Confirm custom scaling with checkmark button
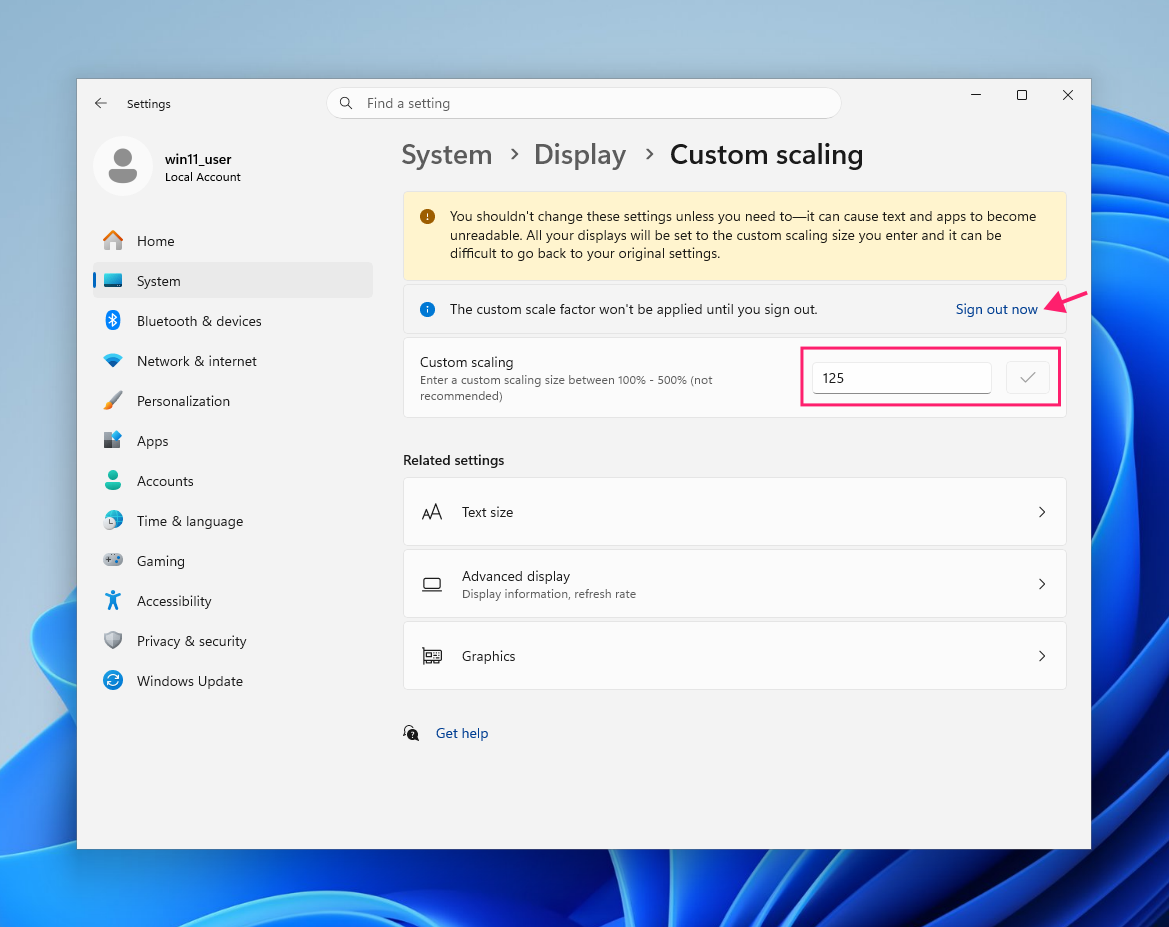 (1027, 378)
